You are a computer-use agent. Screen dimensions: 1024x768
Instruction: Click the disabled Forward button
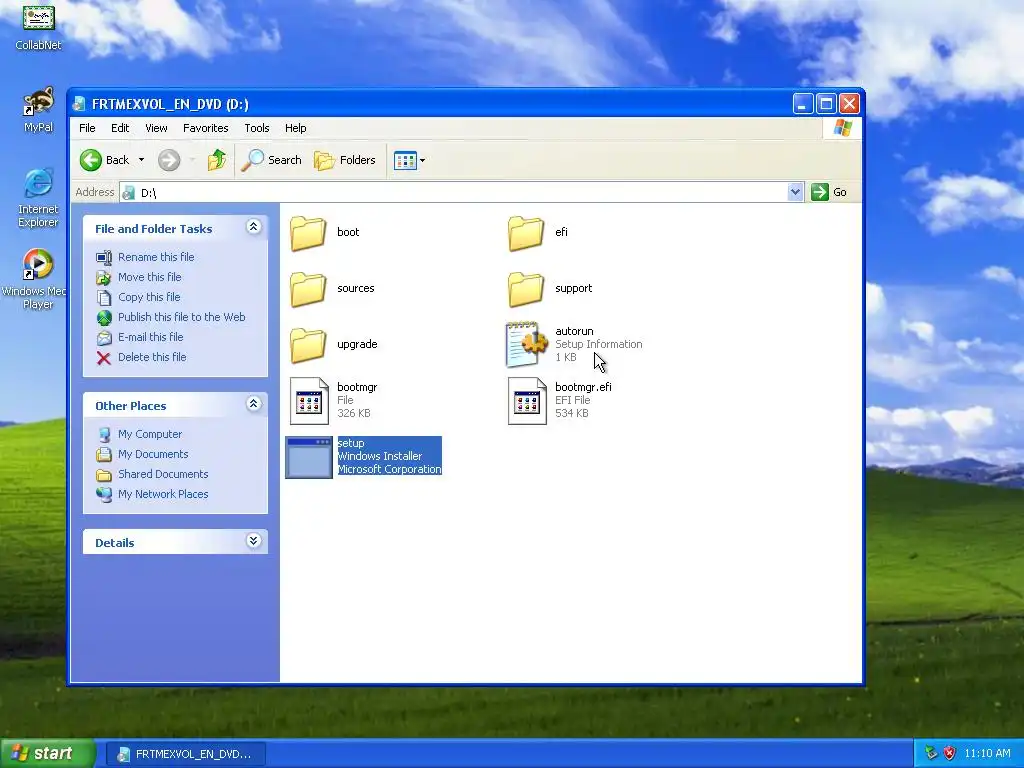coord(169,160)
